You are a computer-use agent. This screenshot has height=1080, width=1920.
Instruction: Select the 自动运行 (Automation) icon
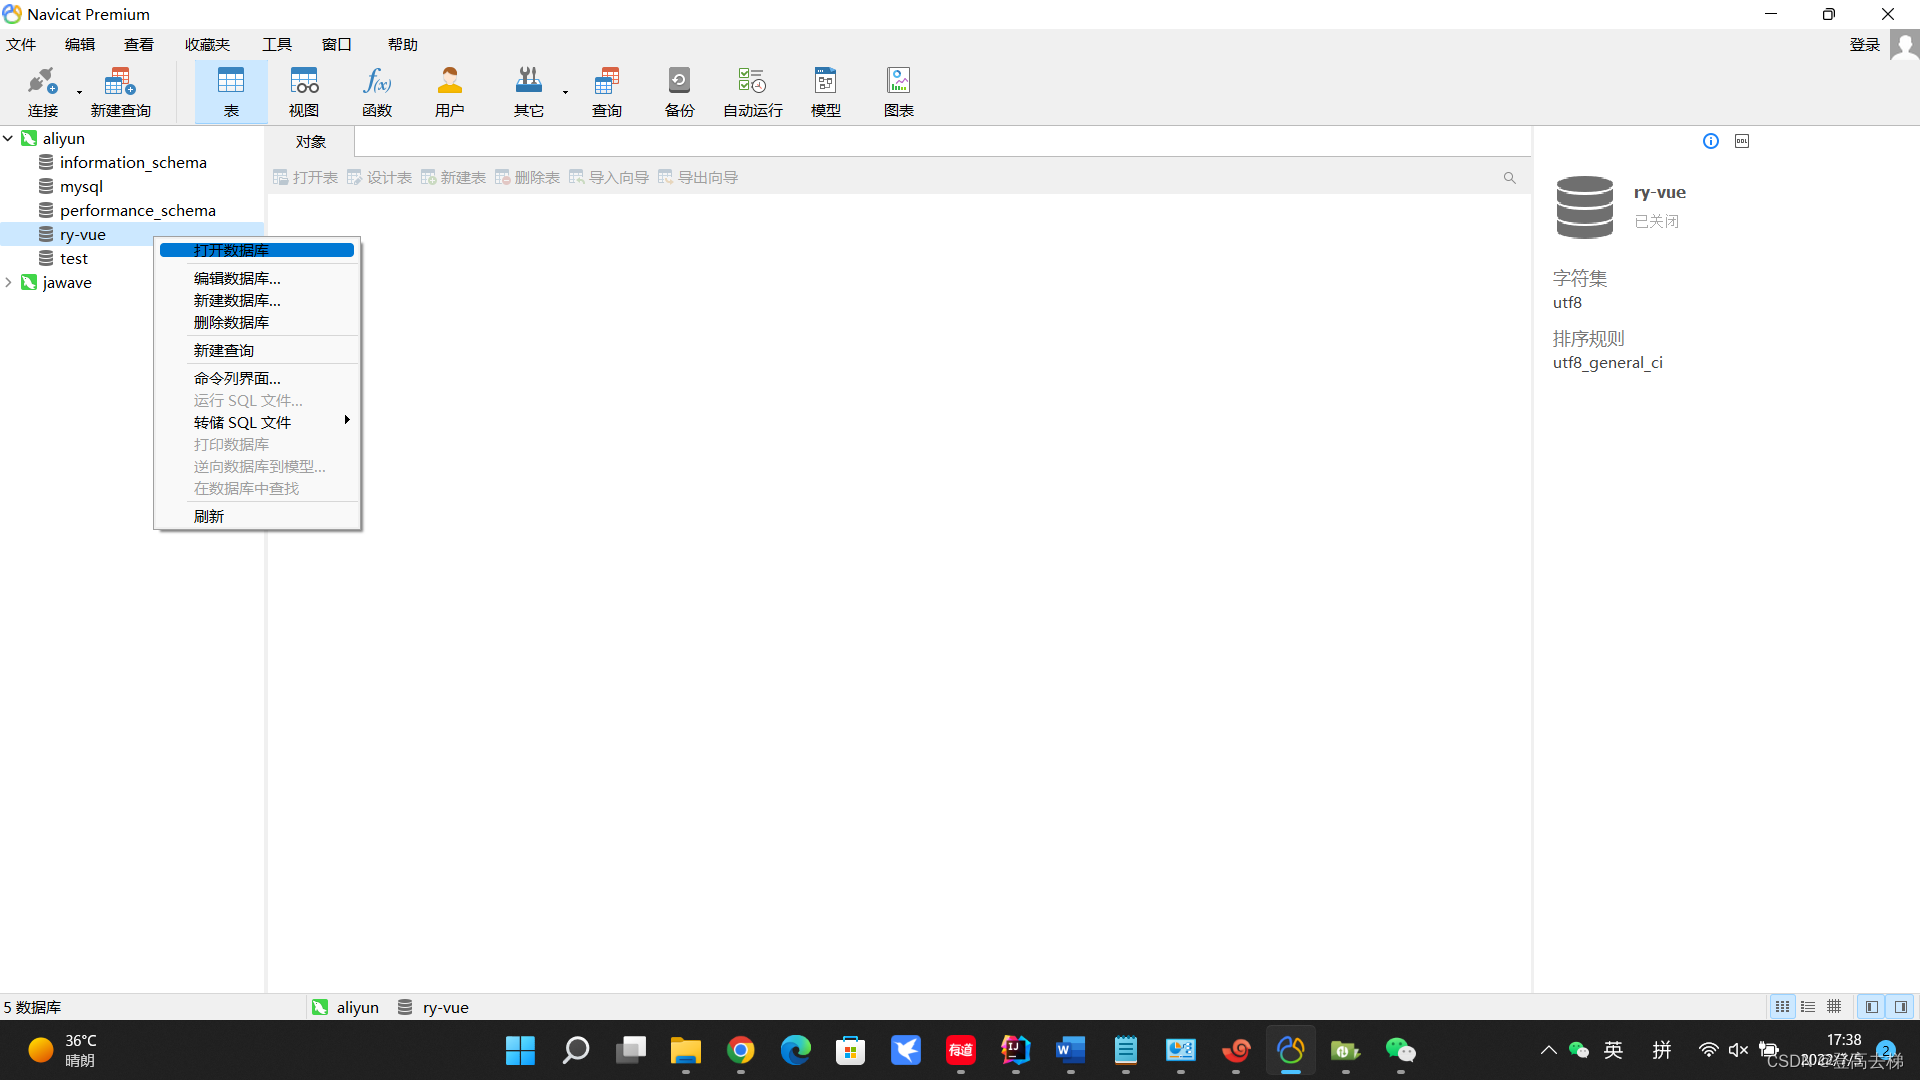pos(751,90)
